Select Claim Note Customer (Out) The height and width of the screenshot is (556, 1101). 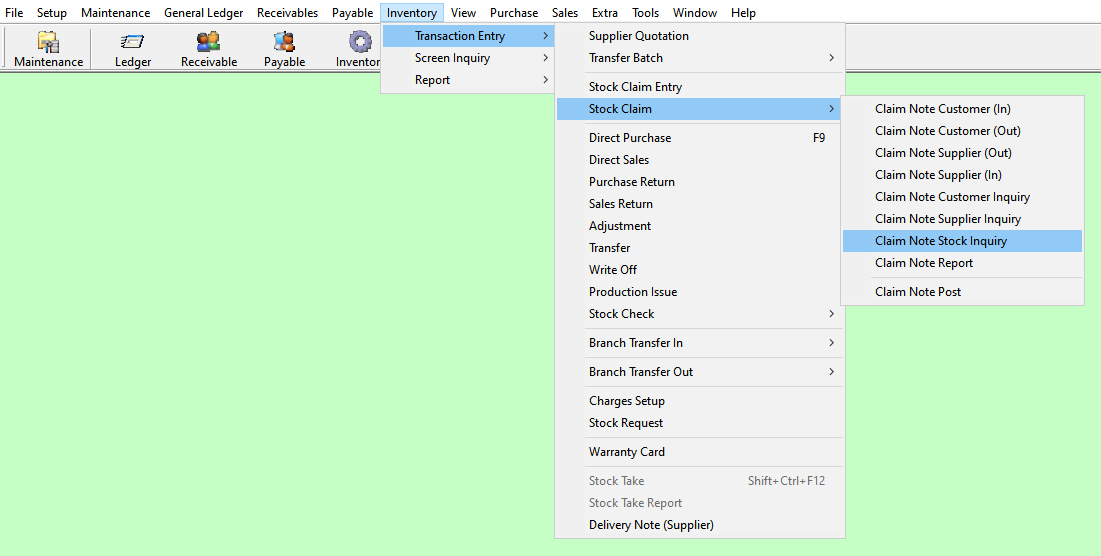[963, 131]
